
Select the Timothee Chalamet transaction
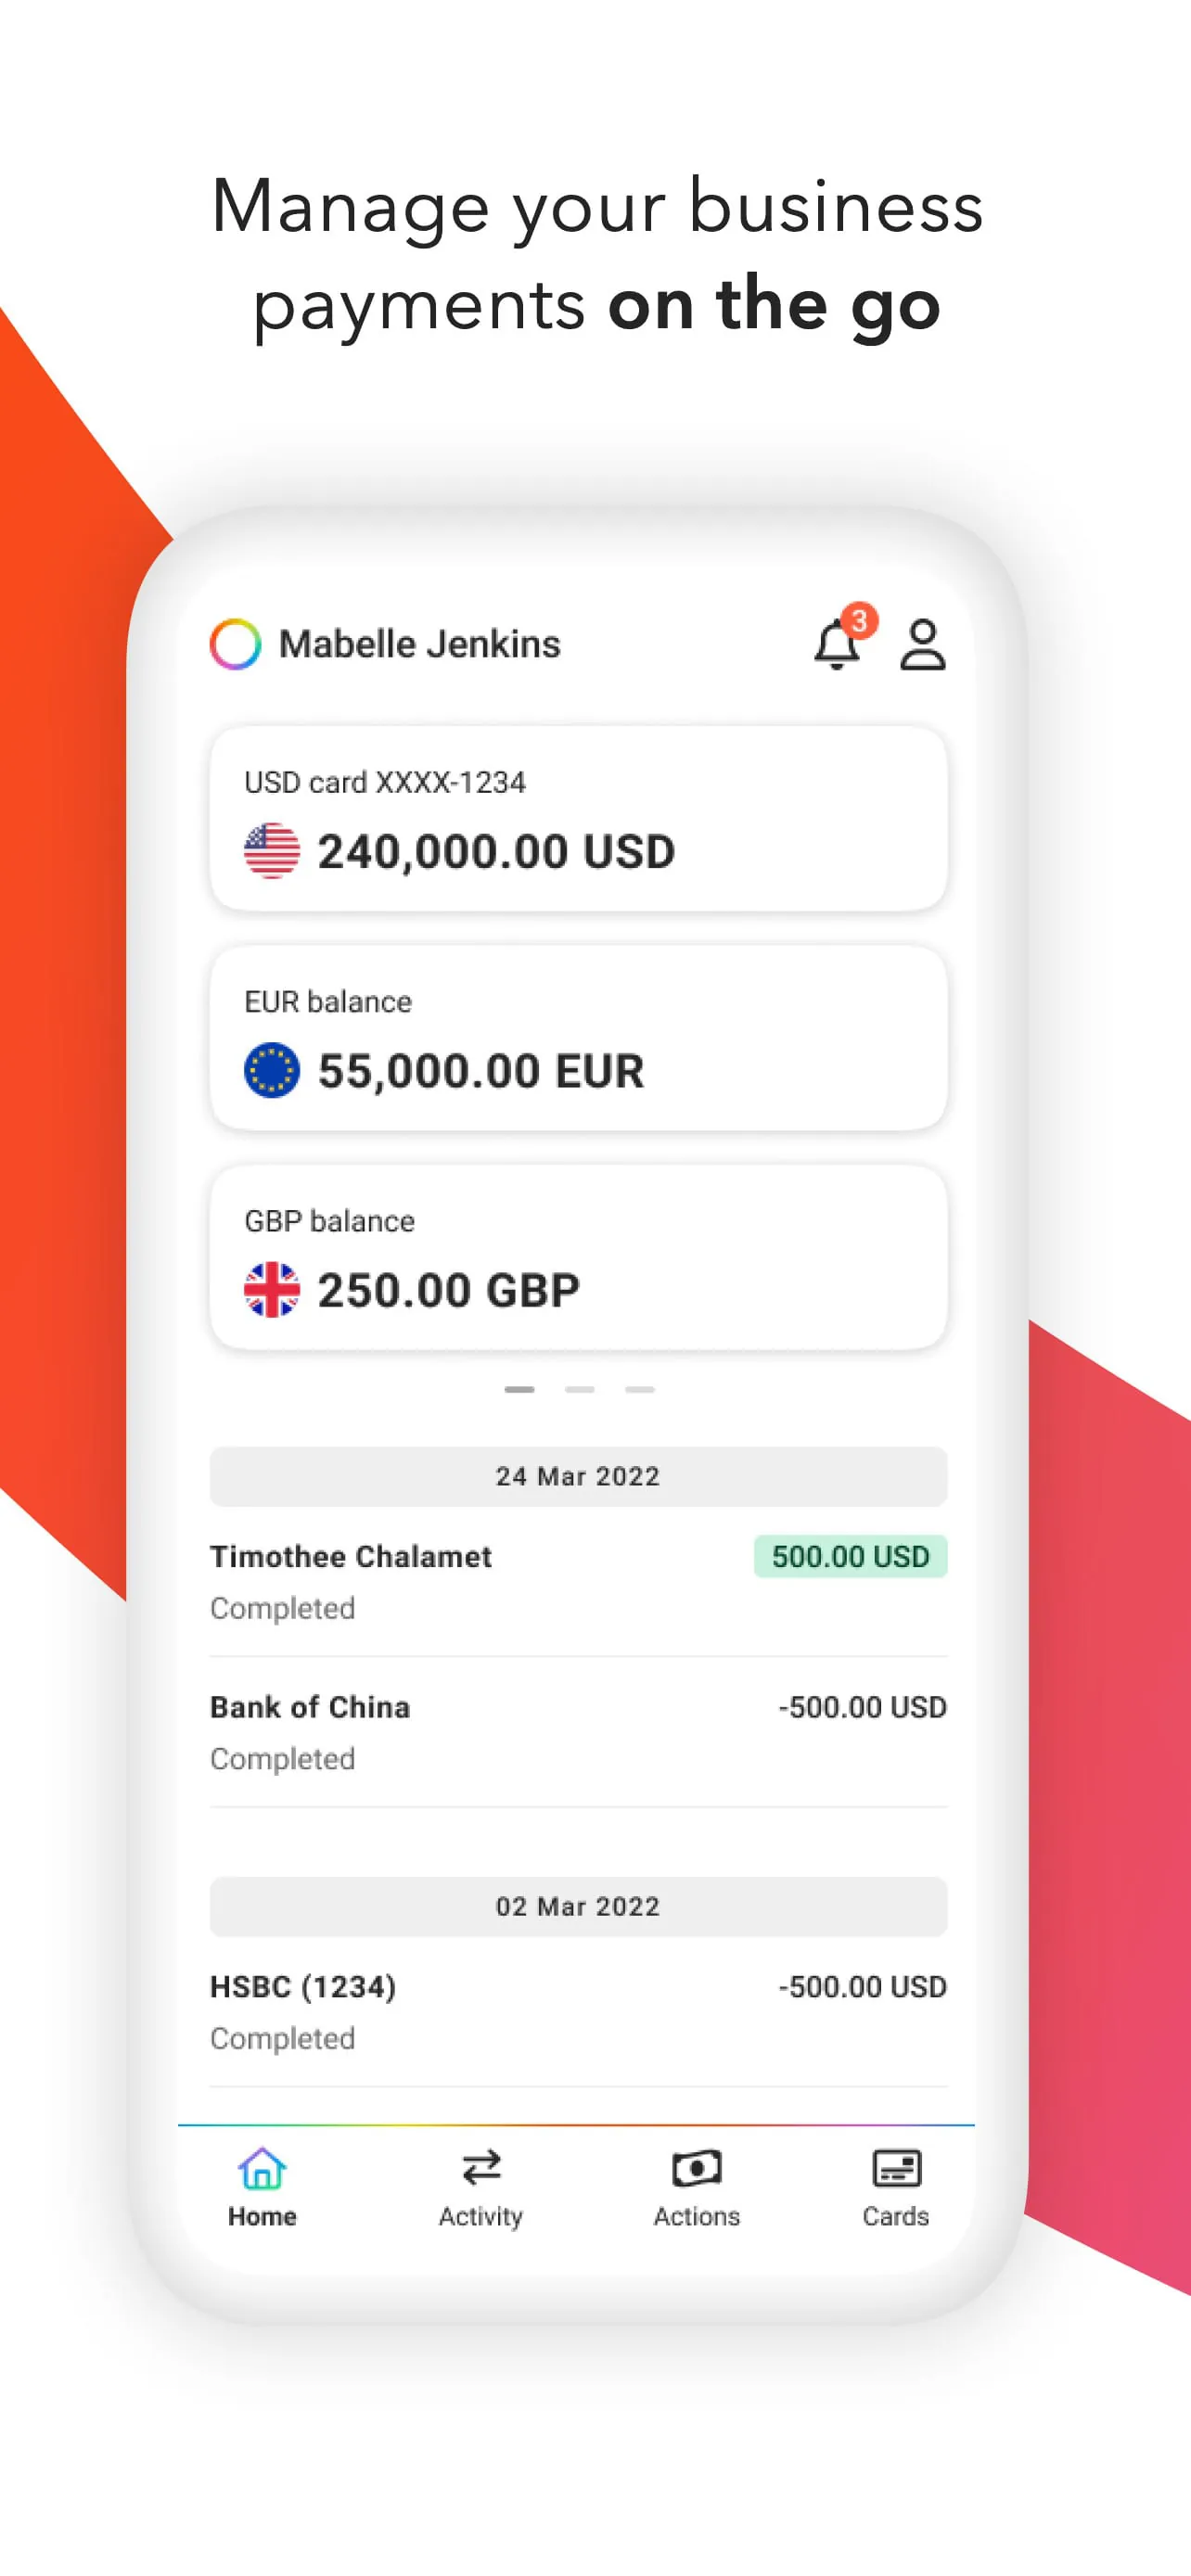click(x=350, y=1557)
